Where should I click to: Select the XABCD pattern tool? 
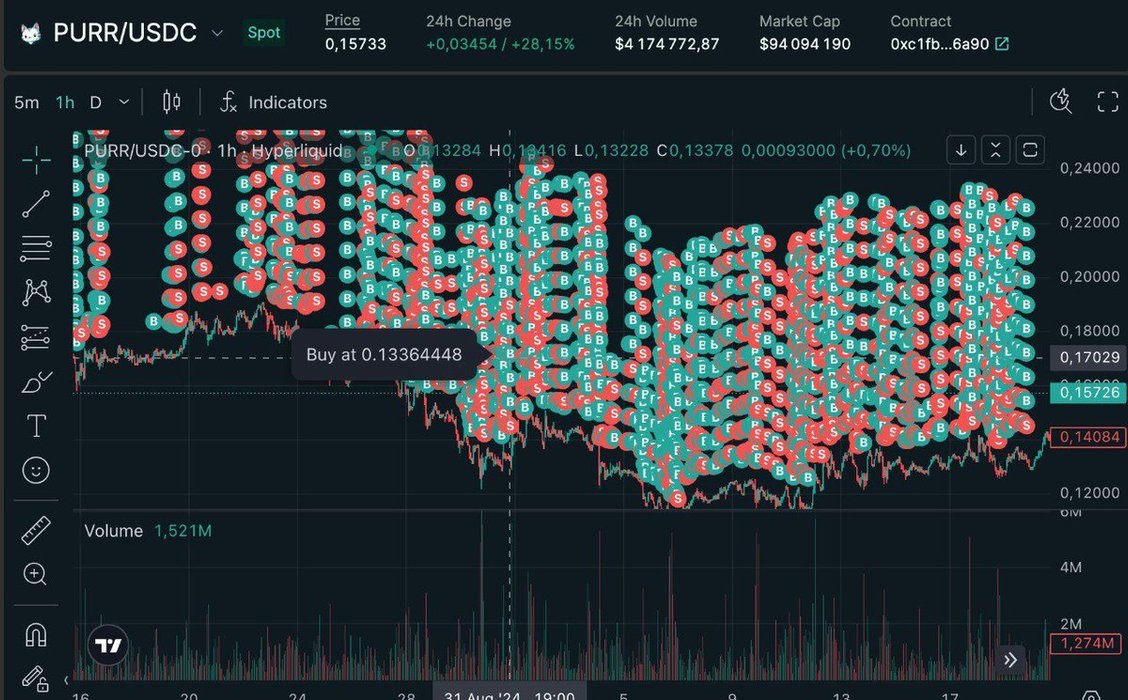tap(36, 293)
